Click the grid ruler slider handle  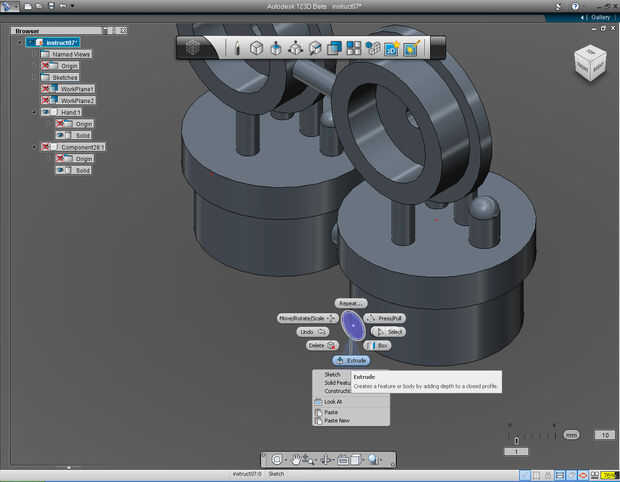pos(516,440)
